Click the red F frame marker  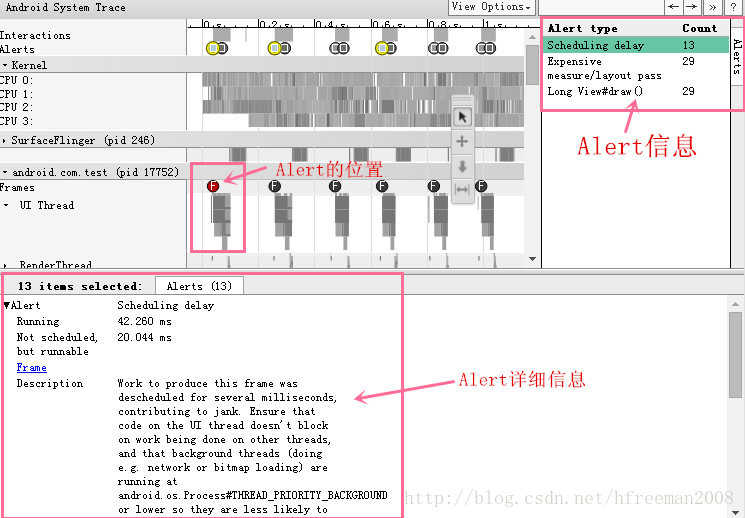(x=213, y=186)
